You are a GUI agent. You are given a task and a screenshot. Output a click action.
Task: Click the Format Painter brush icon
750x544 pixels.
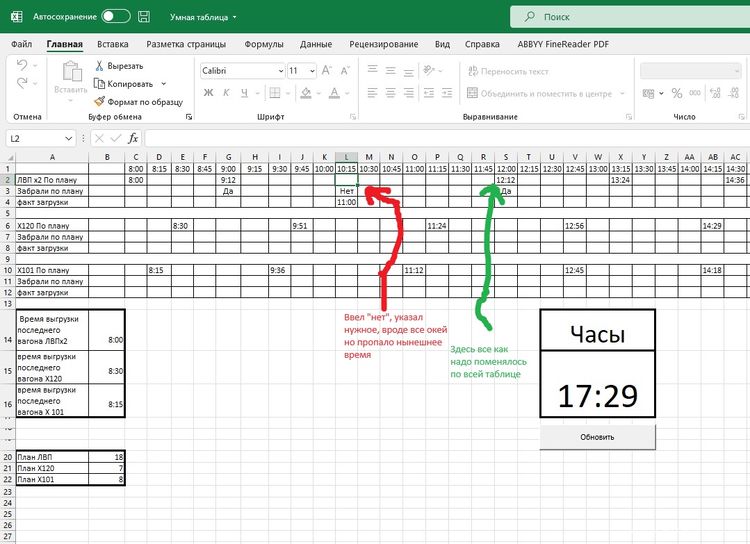[99, 101]
